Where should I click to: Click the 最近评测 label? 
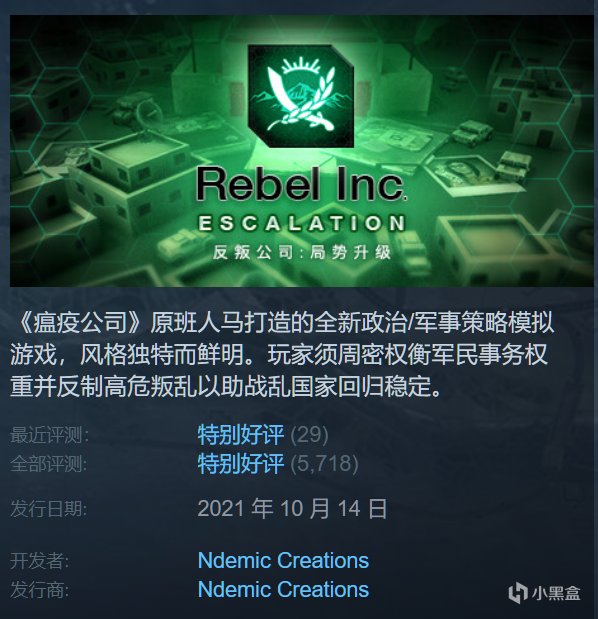click(x=49, y=435)
